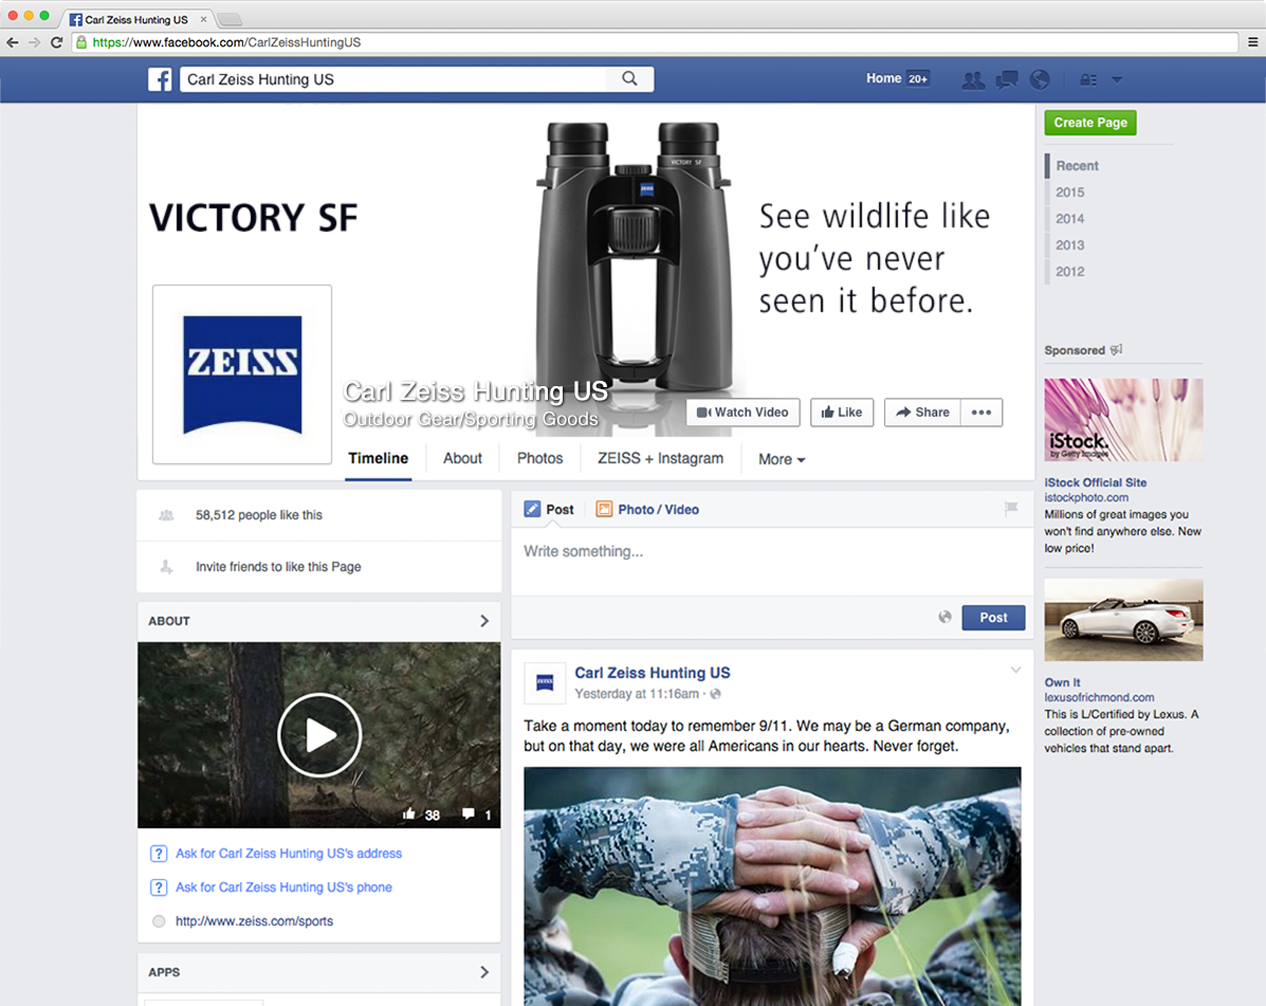Open privacy shortcuts lock icon

pyautogui.click(x=1088, y=79)
